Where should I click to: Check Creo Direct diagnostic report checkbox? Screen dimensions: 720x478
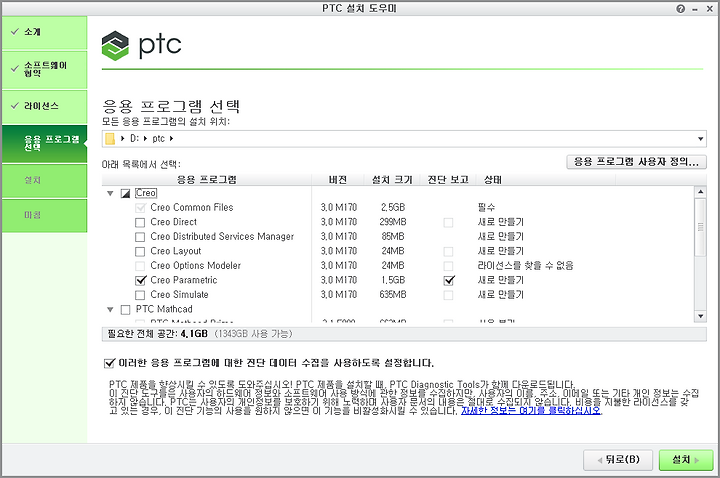point(448,223)
